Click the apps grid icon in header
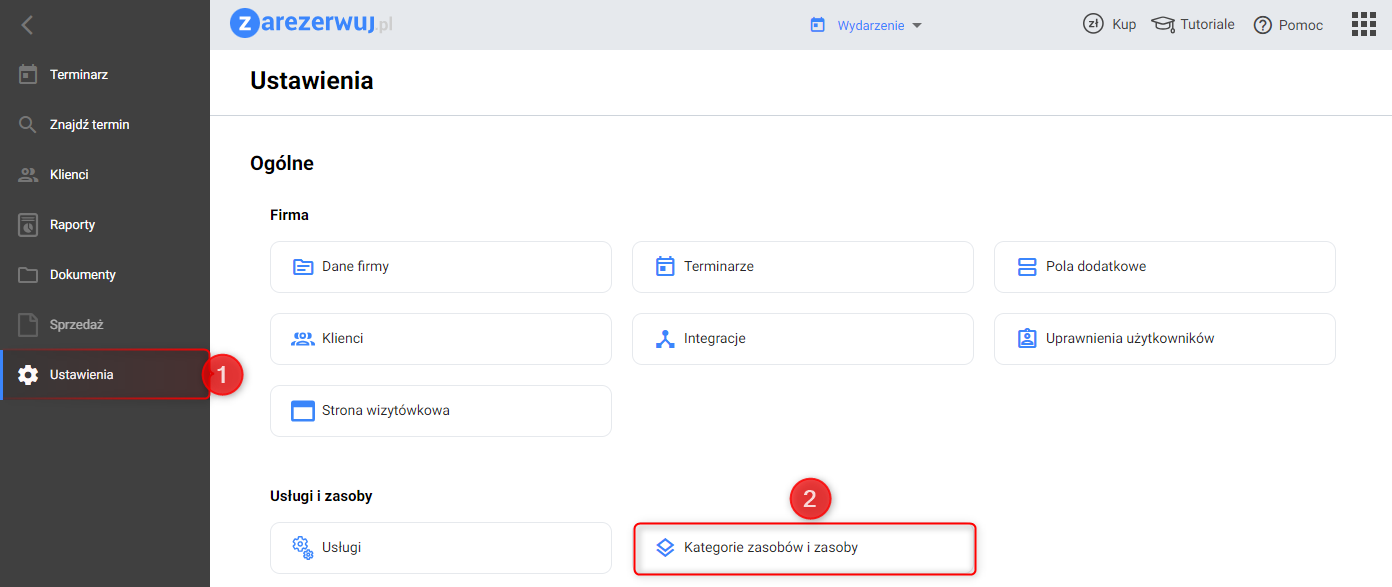Image resolution: width=1392 pixels, height=587 pixels. coord(1364,24)
